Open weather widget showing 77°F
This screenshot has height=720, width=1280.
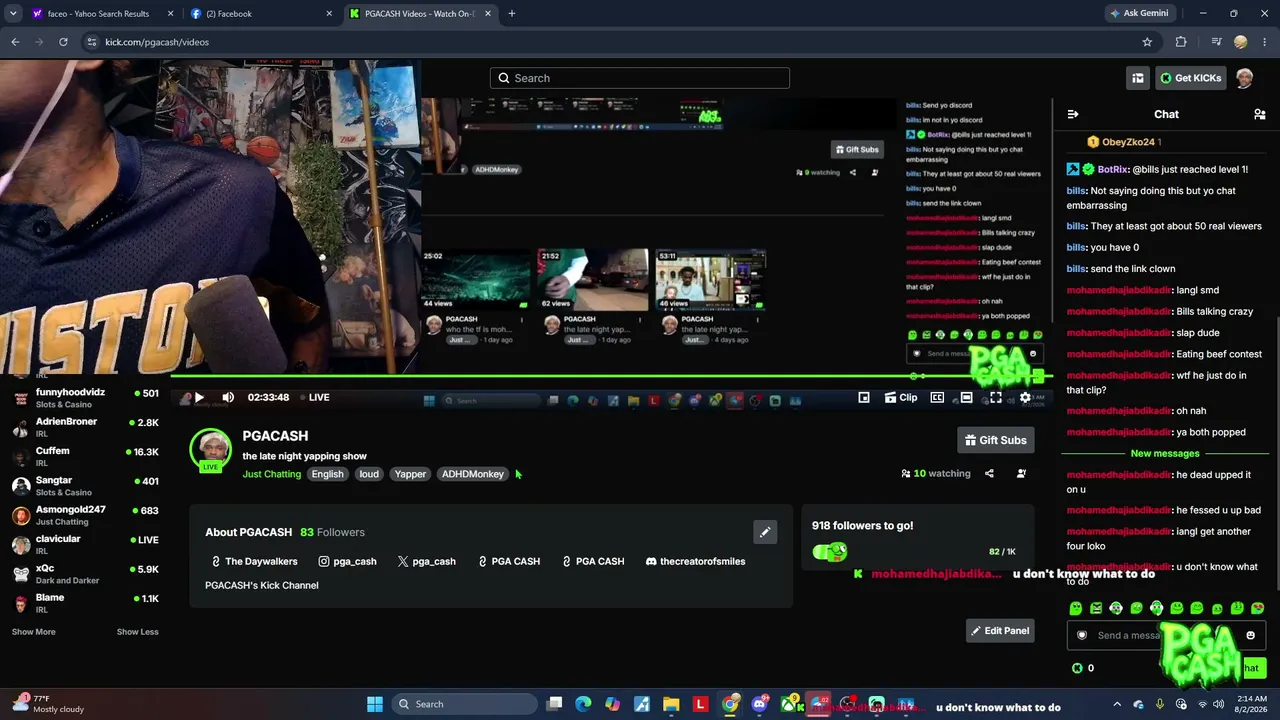pos(48,704)
